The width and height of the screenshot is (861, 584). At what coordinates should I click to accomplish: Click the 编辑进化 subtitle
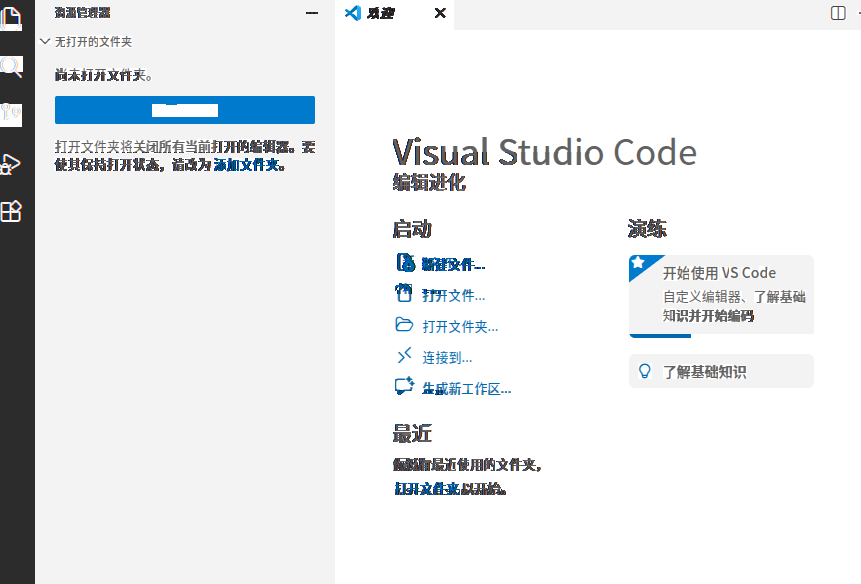pyautogui.click(x=429, y=182)
